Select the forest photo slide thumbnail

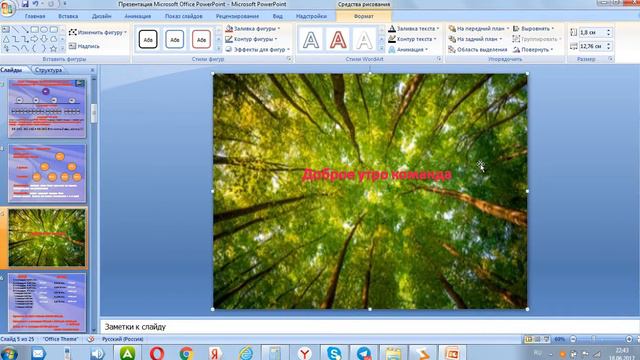(47, 238)
